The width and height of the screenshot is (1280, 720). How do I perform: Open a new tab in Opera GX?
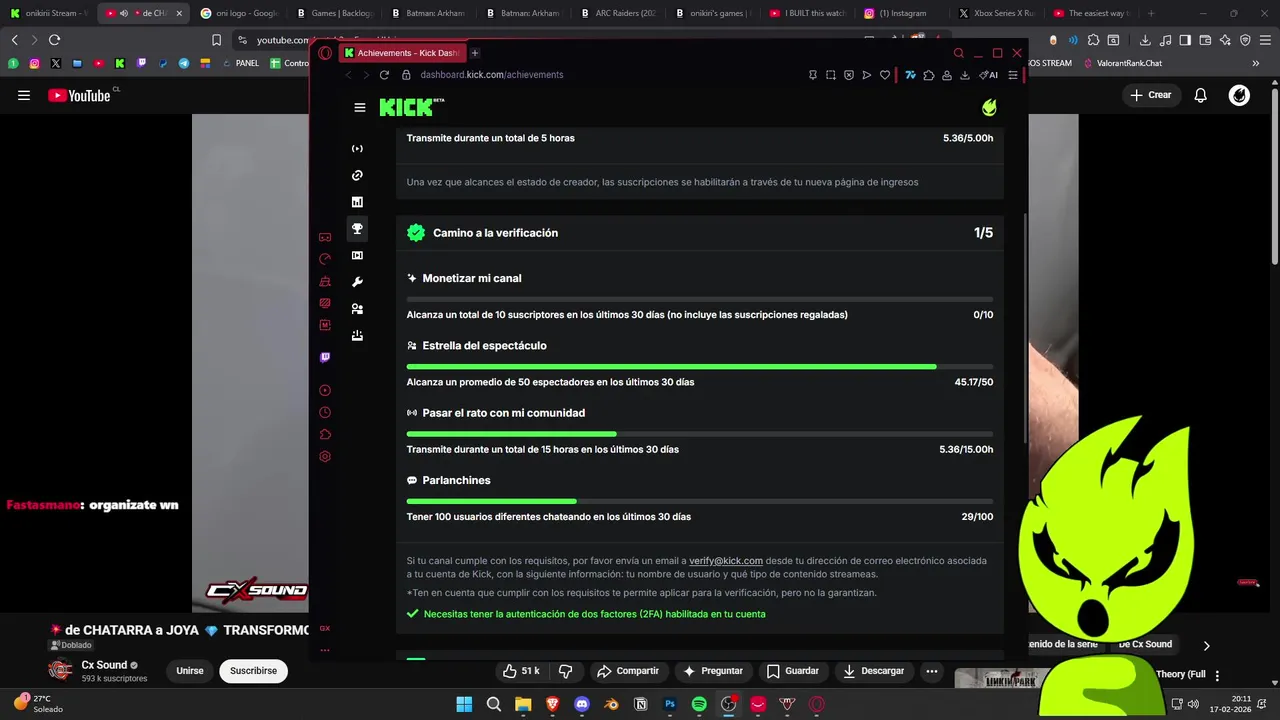[x=475, y=53]
